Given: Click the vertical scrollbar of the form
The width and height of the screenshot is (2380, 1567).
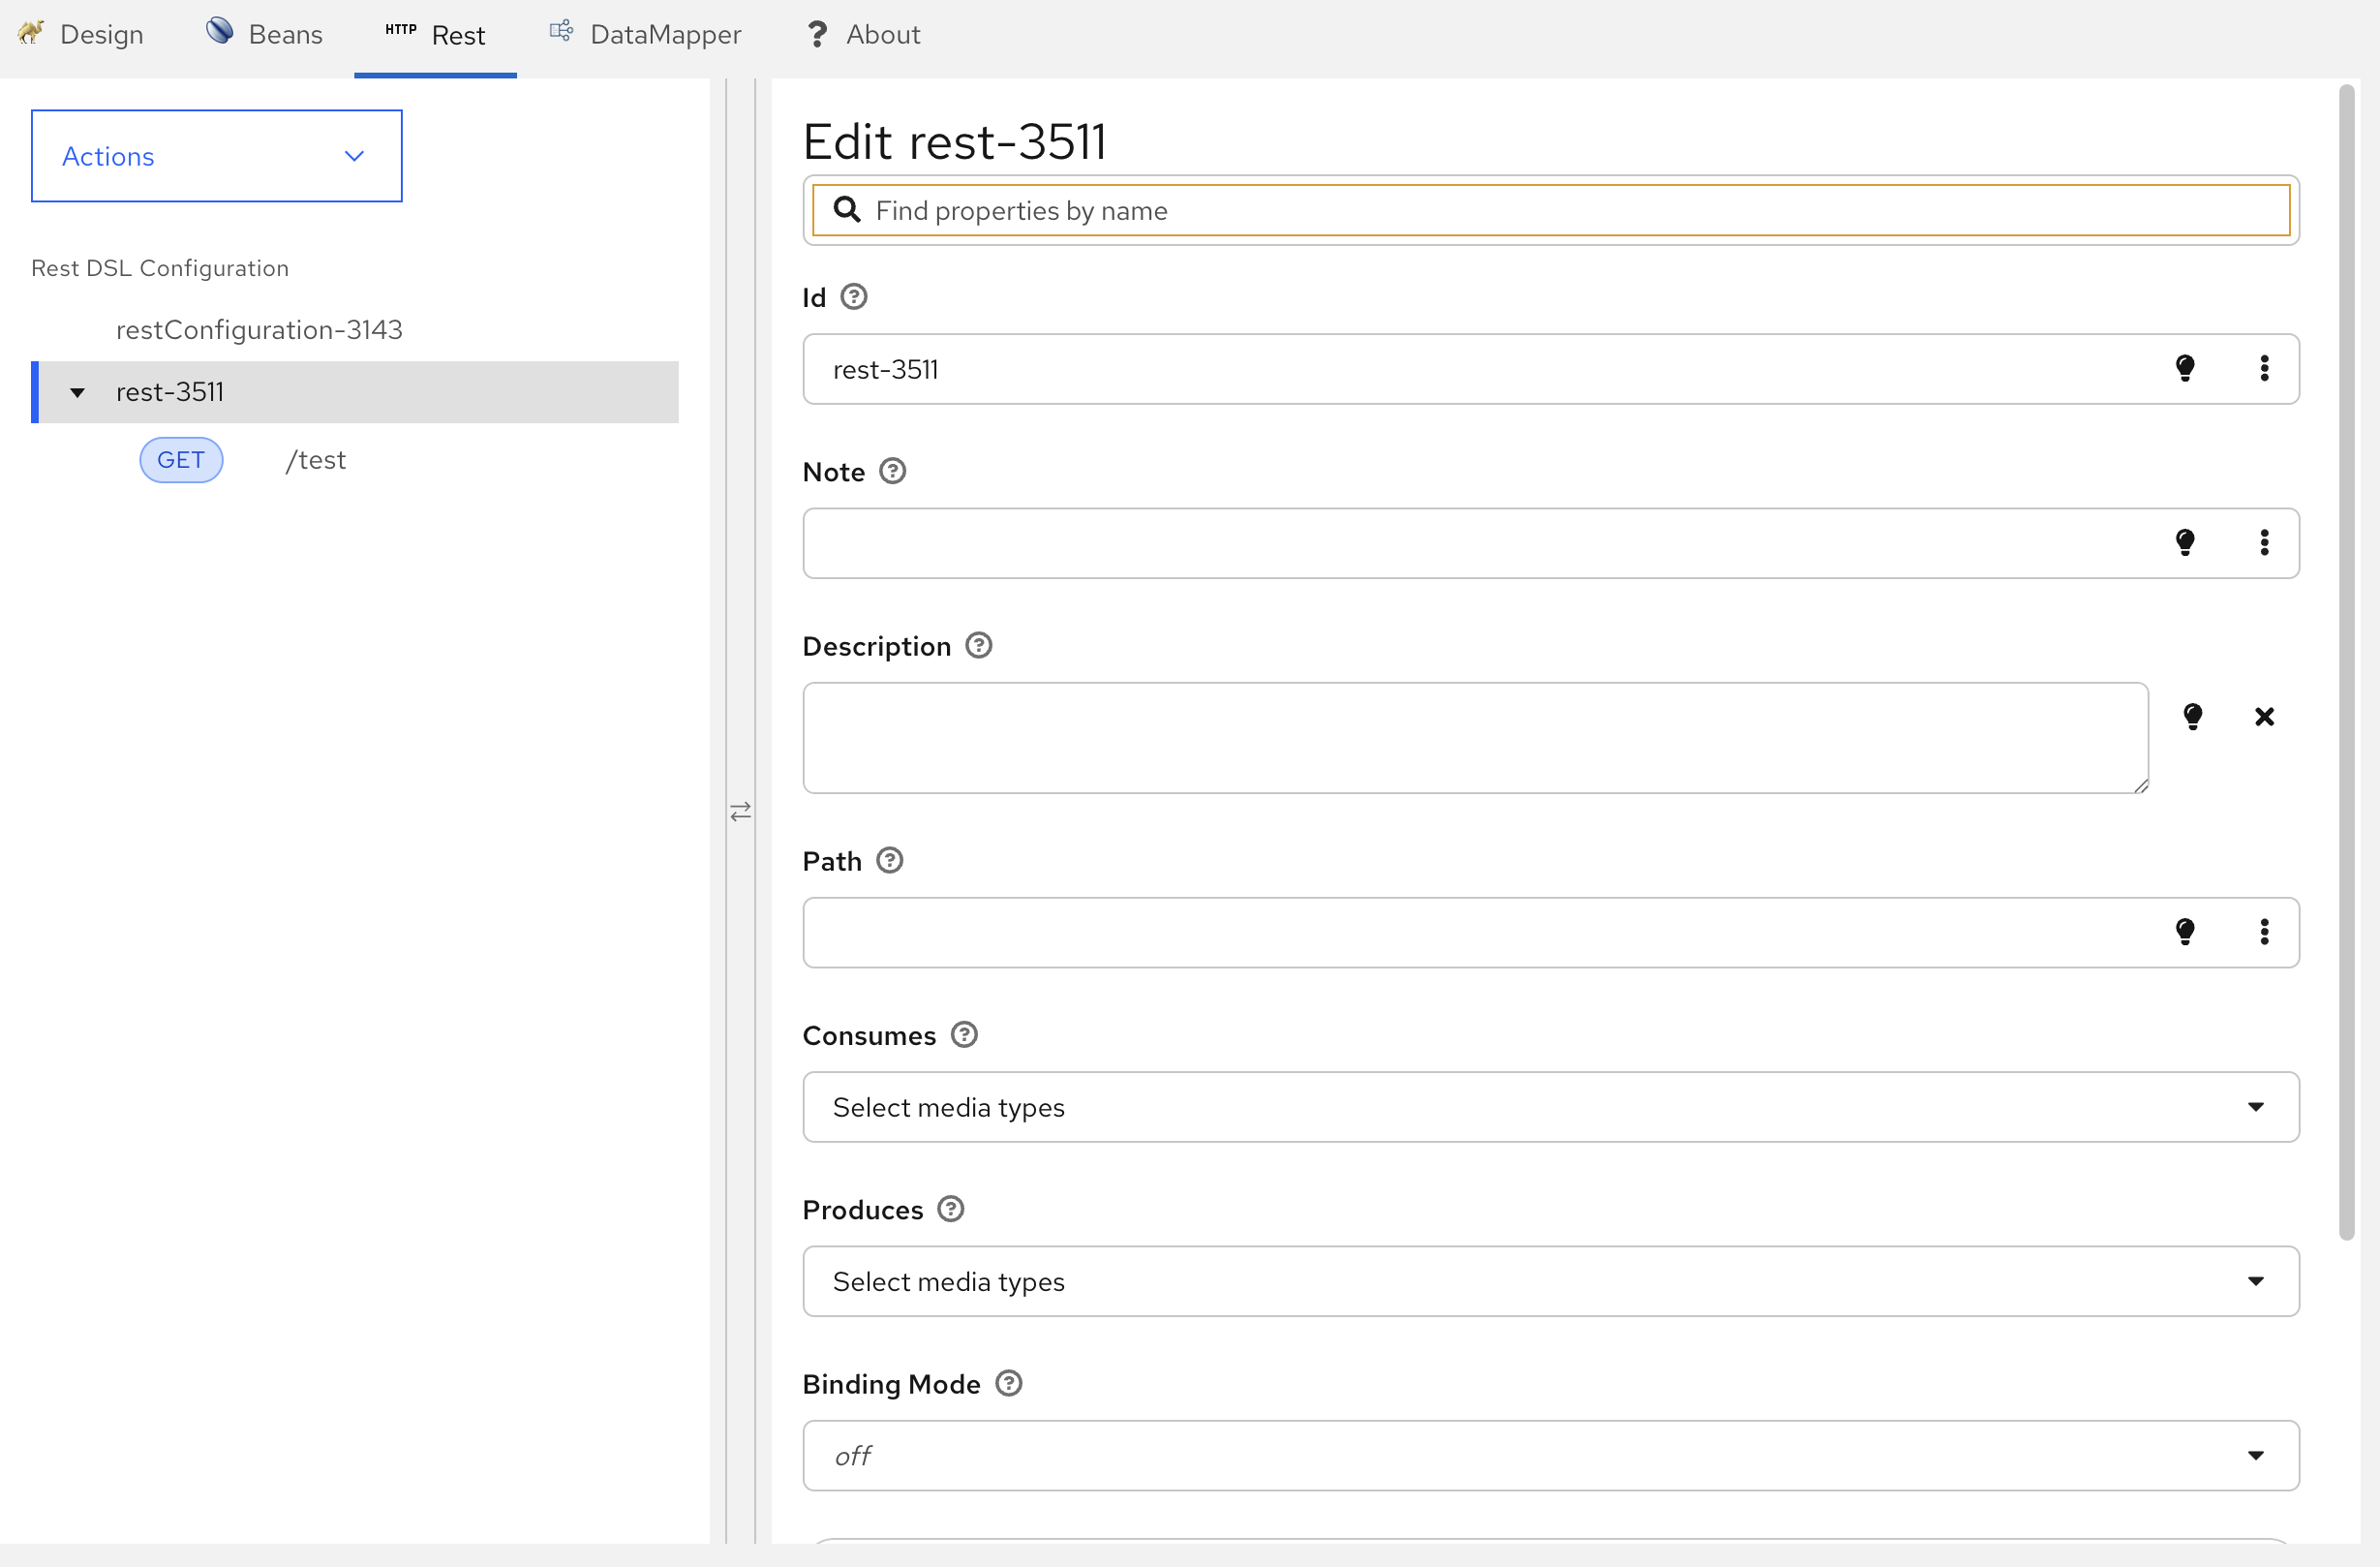Looking at the screenshot, I should pos(2346,662).
